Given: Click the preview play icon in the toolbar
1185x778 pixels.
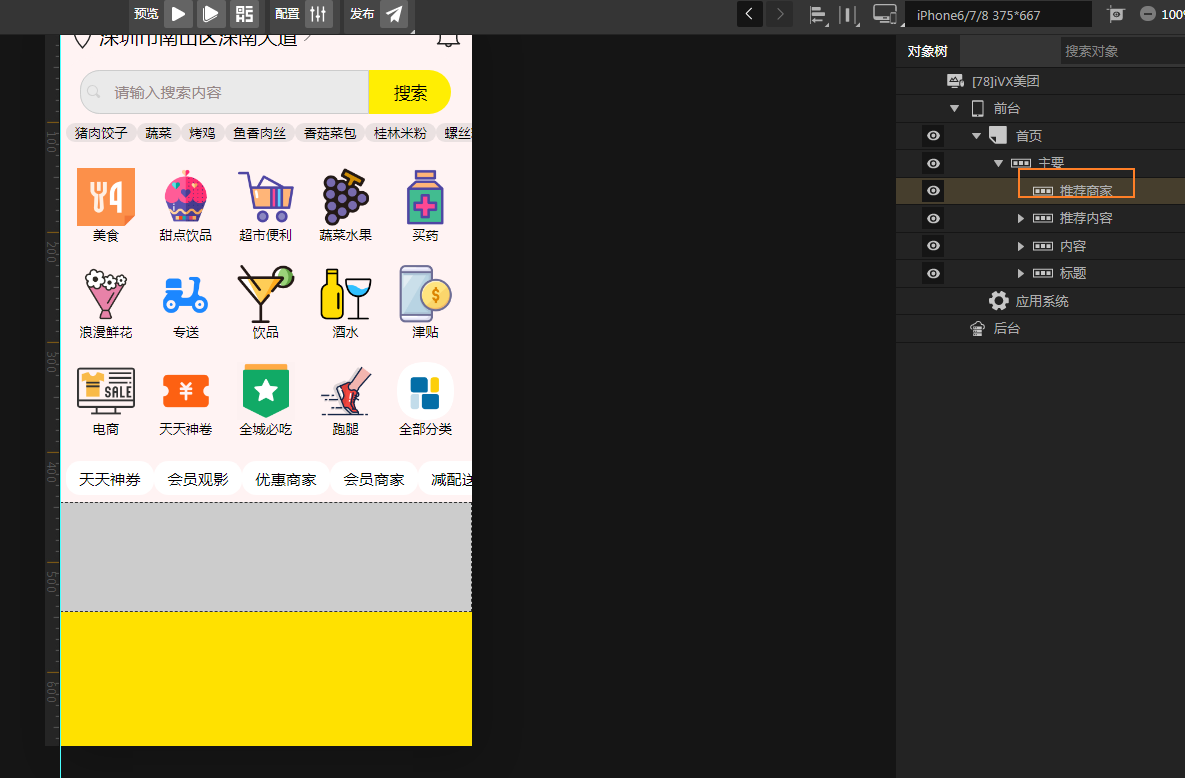Looking at the screenshot, I should point(178,15).
